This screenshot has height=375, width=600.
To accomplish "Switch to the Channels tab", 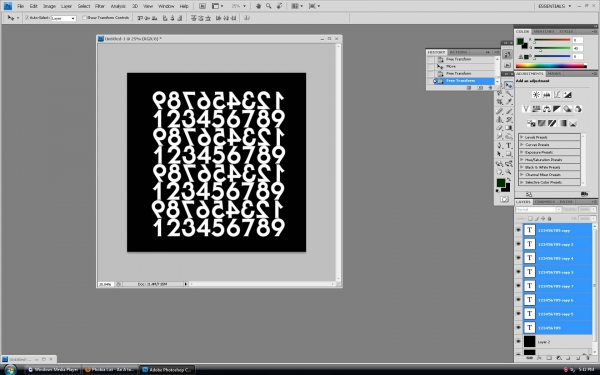I will 545,202.
